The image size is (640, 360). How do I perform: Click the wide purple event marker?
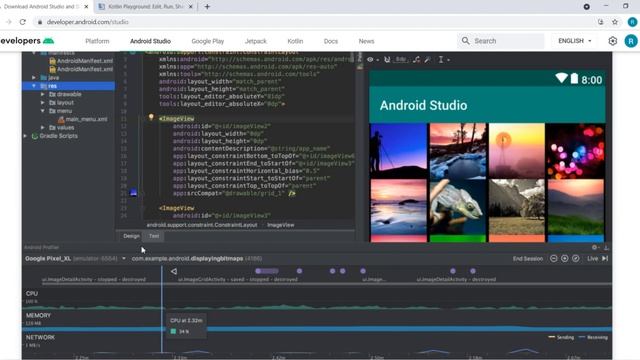click(267, 271)
